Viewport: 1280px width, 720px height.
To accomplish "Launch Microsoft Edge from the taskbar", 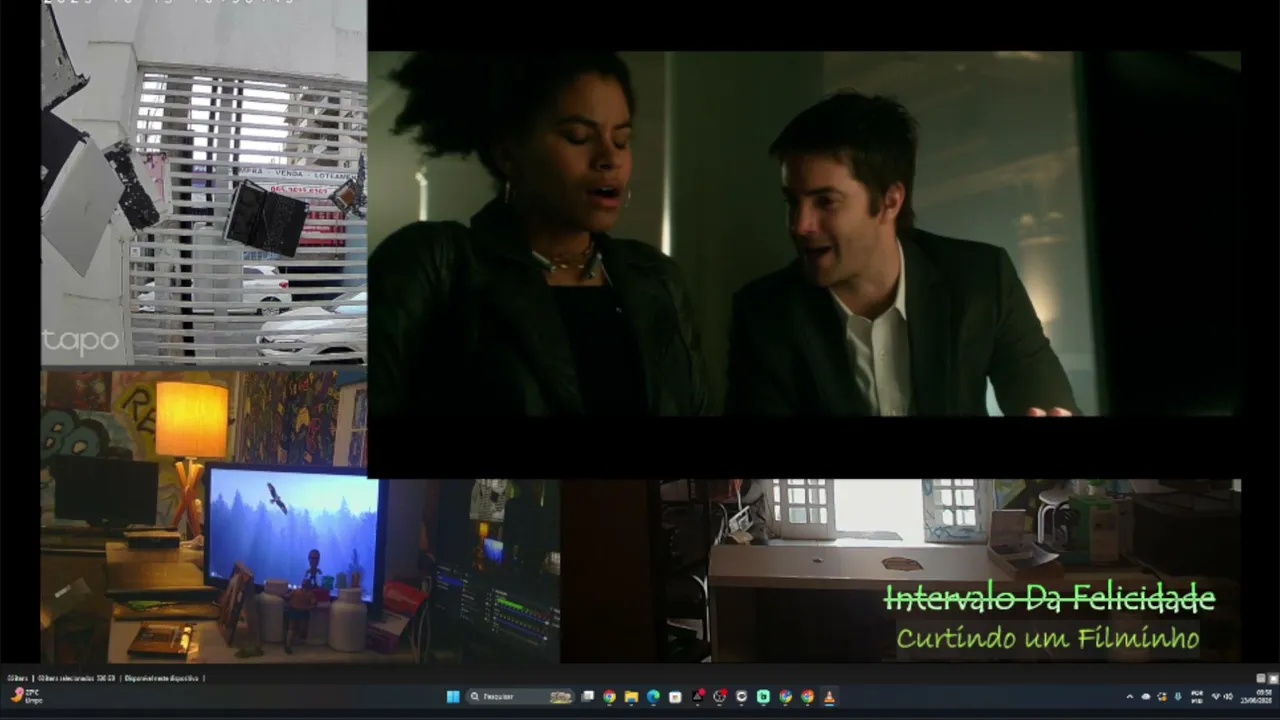I will coord(653,697).
